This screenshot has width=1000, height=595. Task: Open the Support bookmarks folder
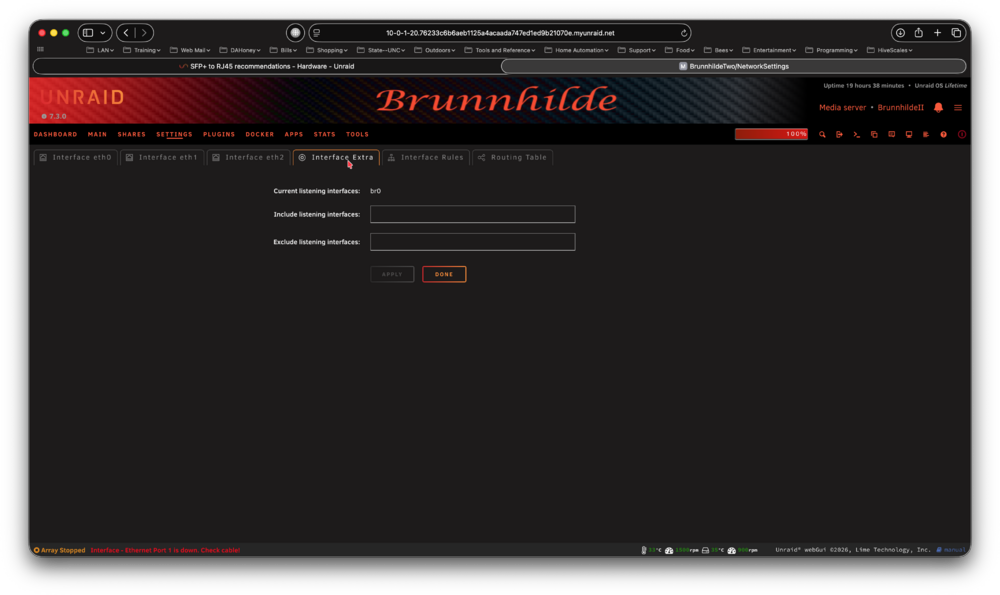pos(636,50)
